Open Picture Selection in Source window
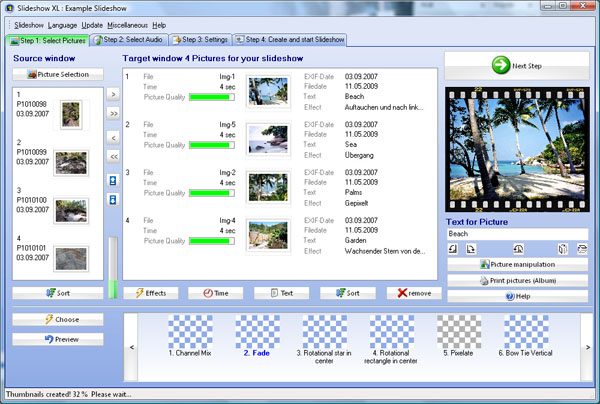 (x=58, y=75)
